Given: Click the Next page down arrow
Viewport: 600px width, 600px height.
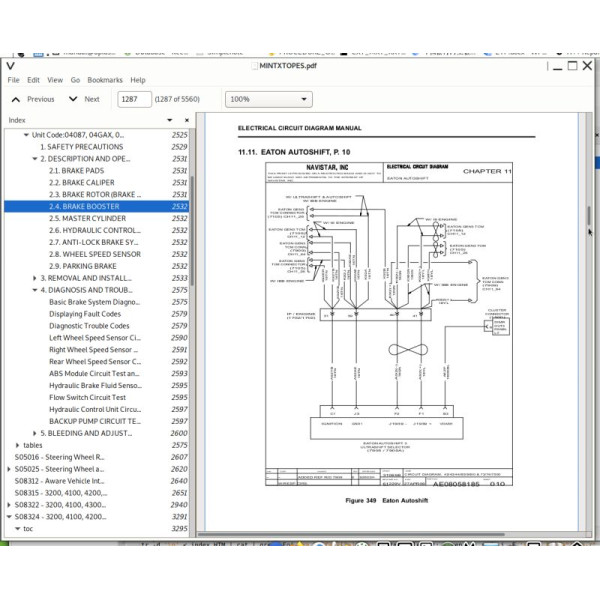Looking at the screenshot, I should point(73,99).
